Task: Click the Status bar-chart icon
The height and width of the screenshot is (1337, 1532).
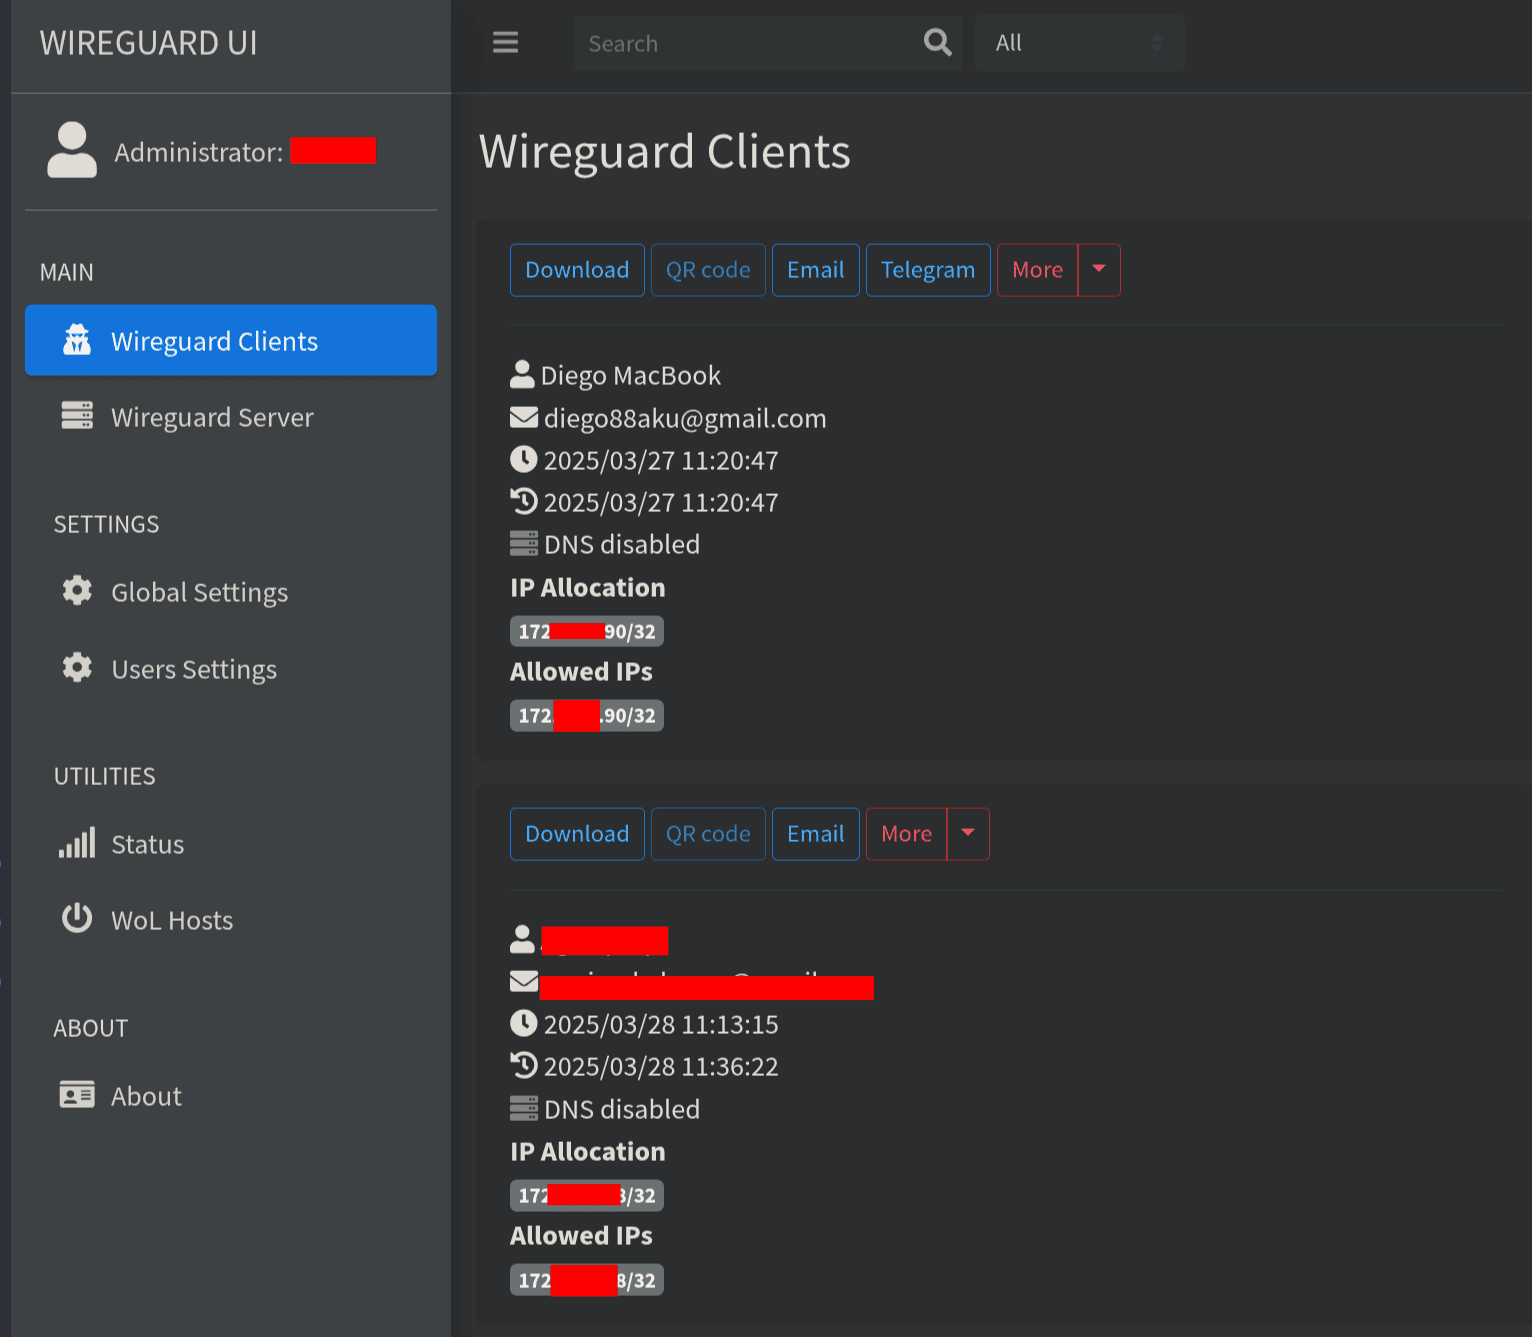Action: (77, 843)
